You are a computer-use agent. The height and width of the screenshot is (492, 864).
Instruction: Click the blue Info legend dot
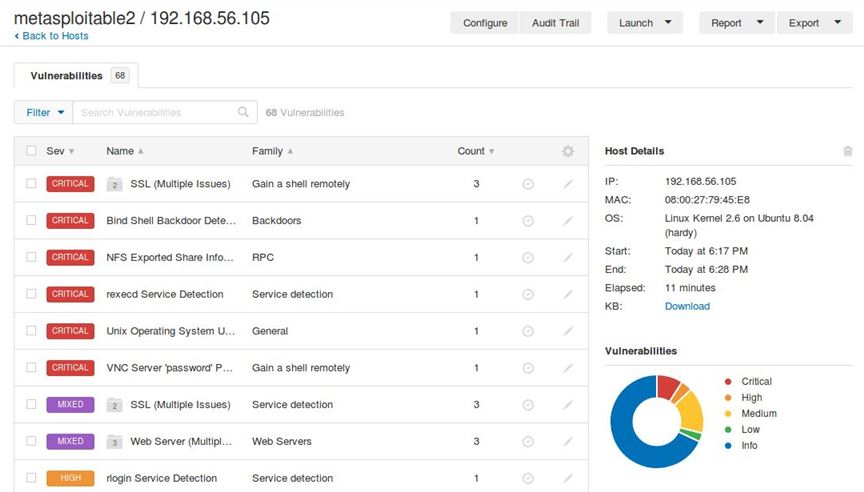pos(728,446)
